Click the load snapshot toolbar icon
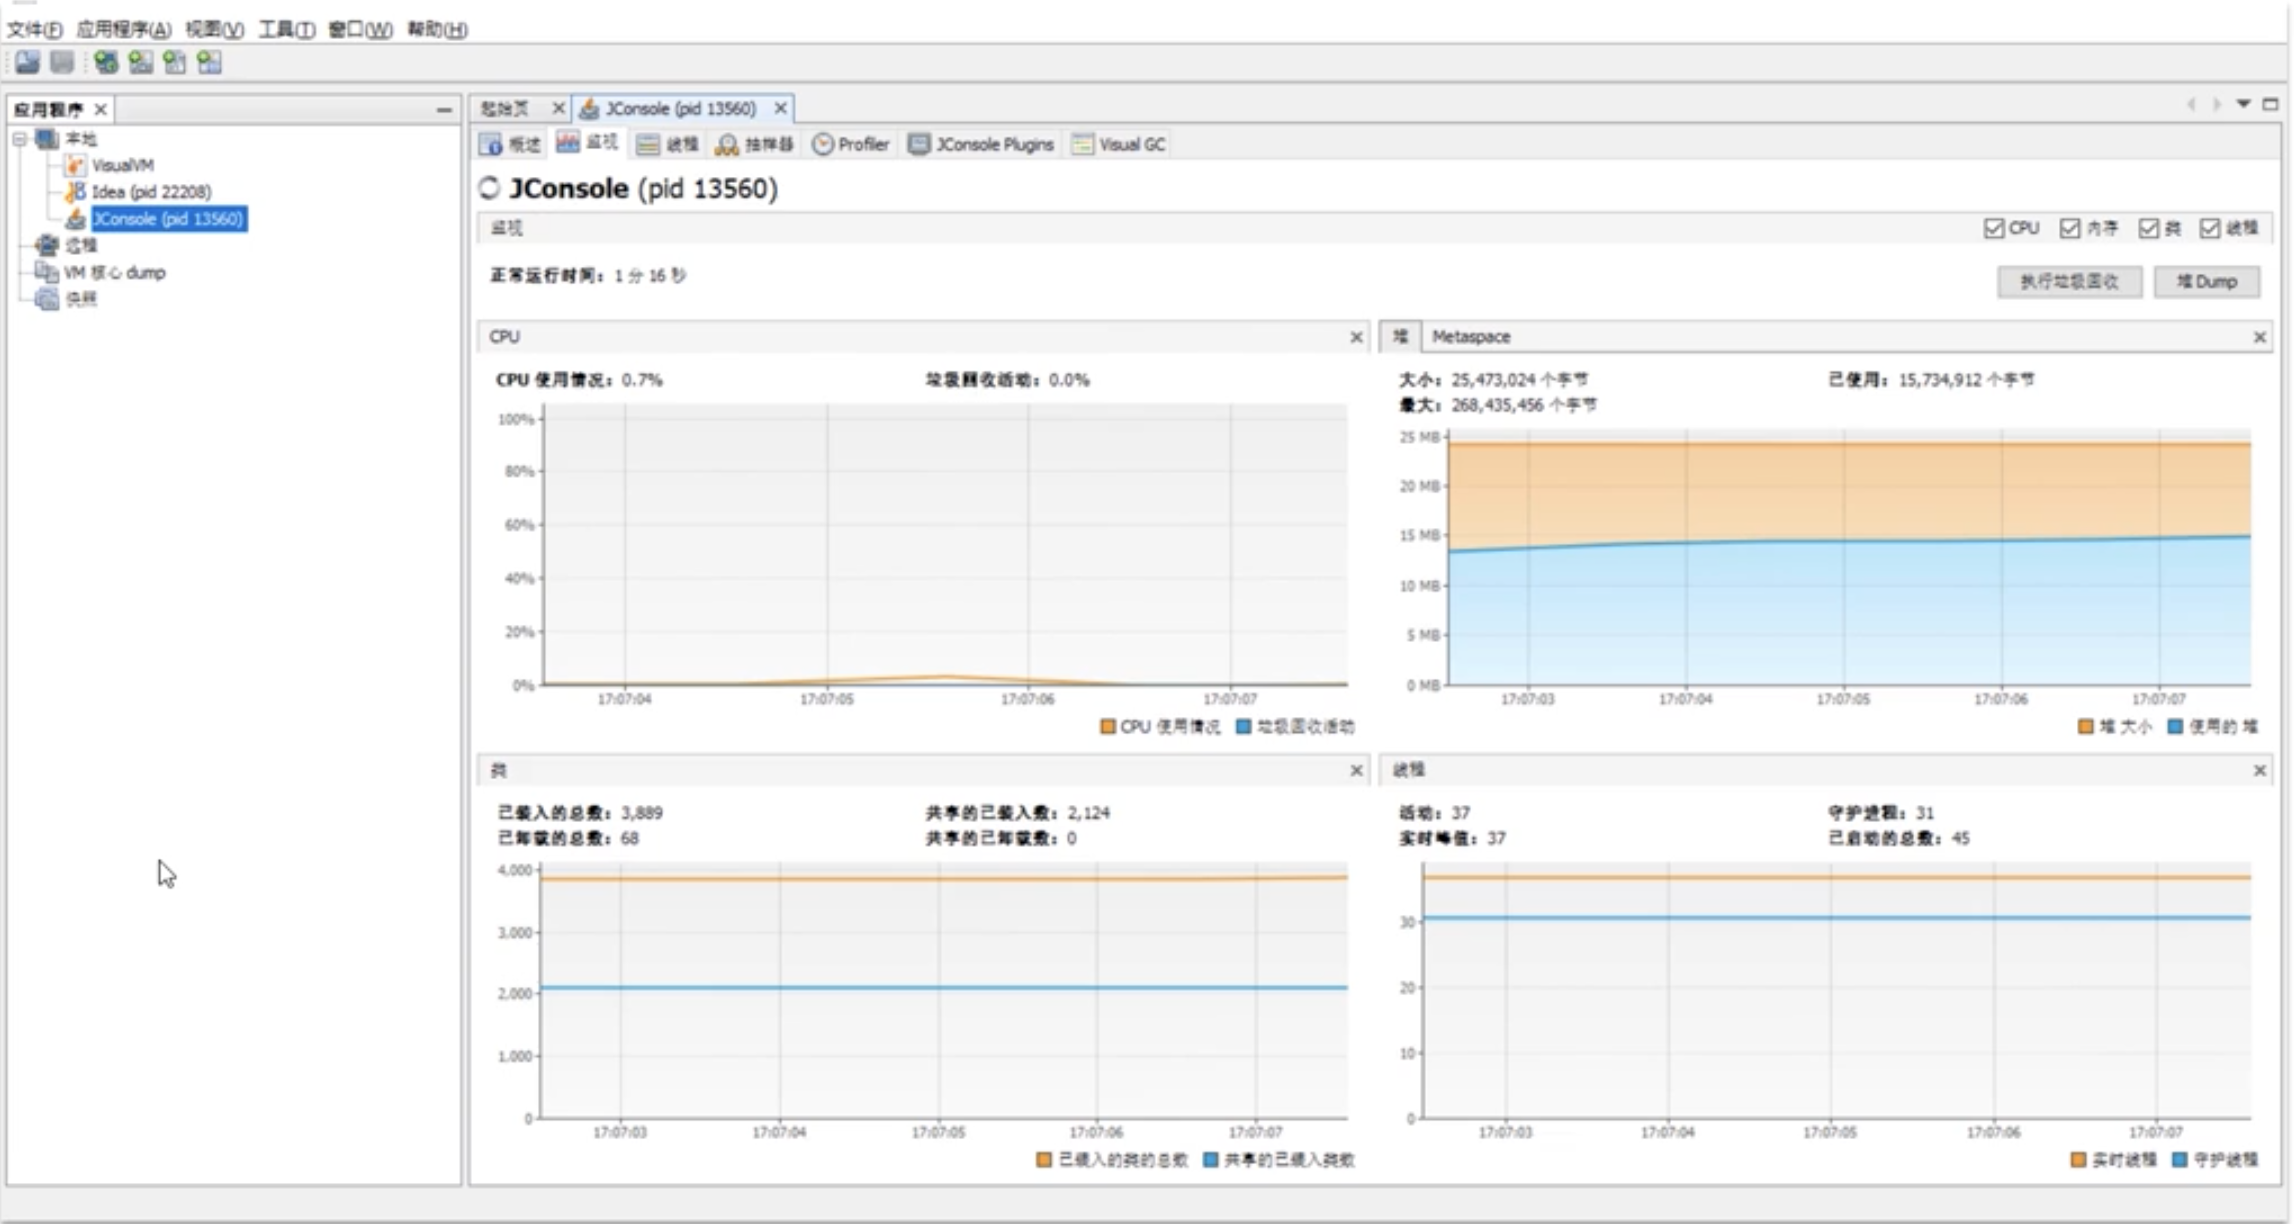This screenshot has height=1224, width=2294. click(27, 62)
